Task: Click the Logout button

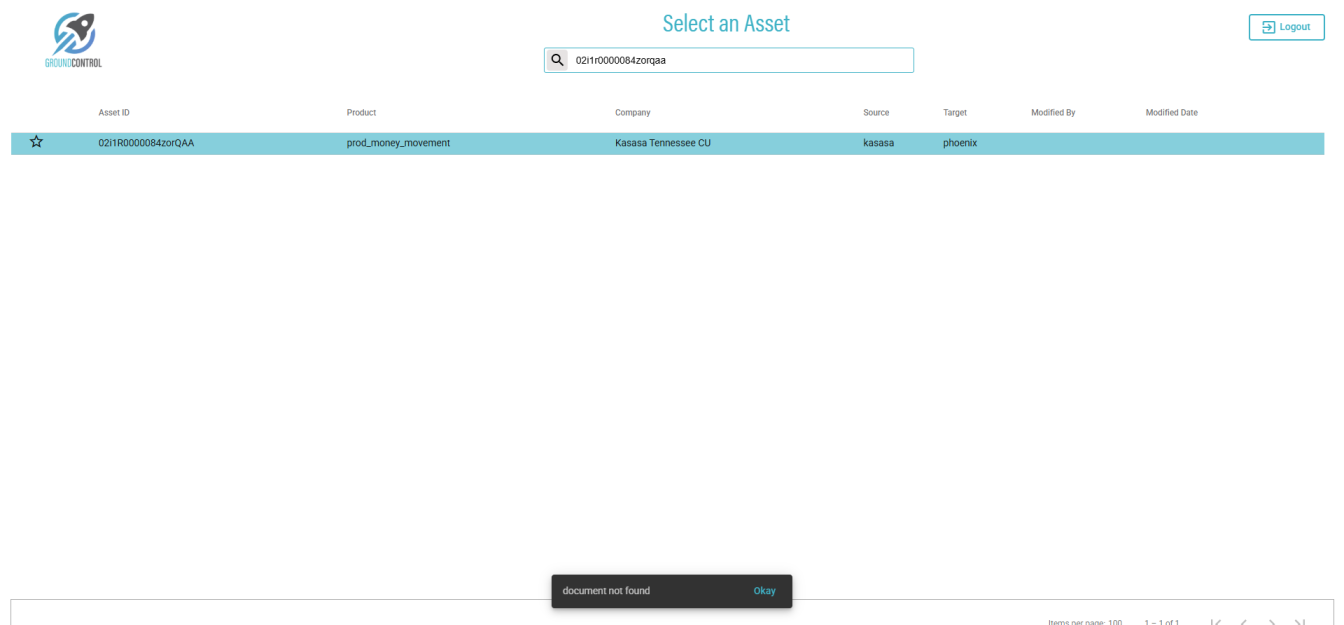Action: [x=1286, y=27]
